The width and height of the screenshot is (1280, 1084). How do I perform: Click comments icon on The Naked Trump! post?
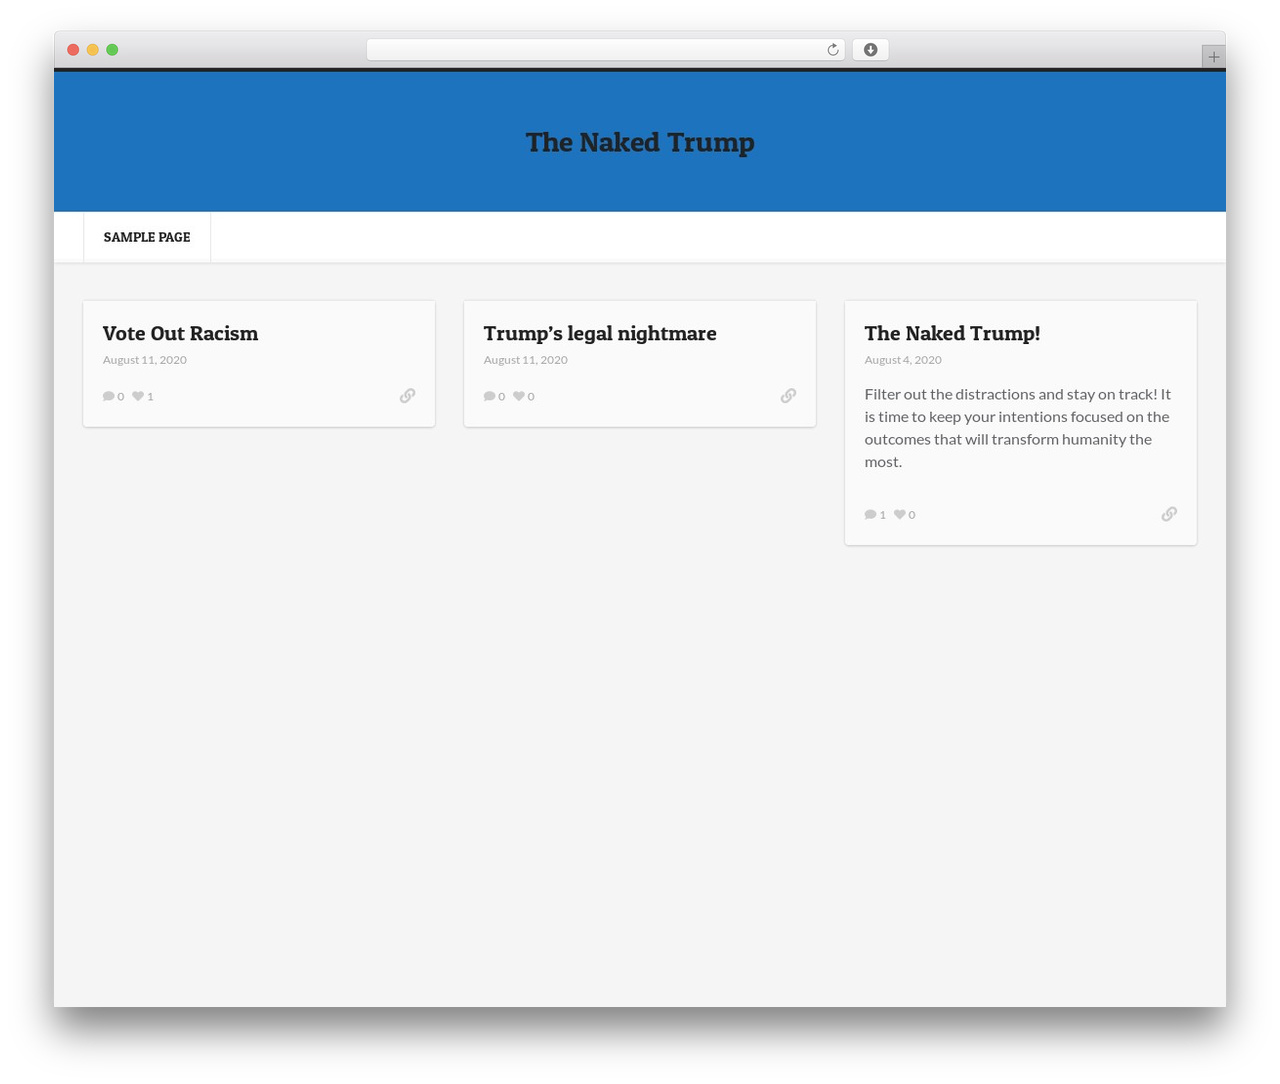pos(870,515)
